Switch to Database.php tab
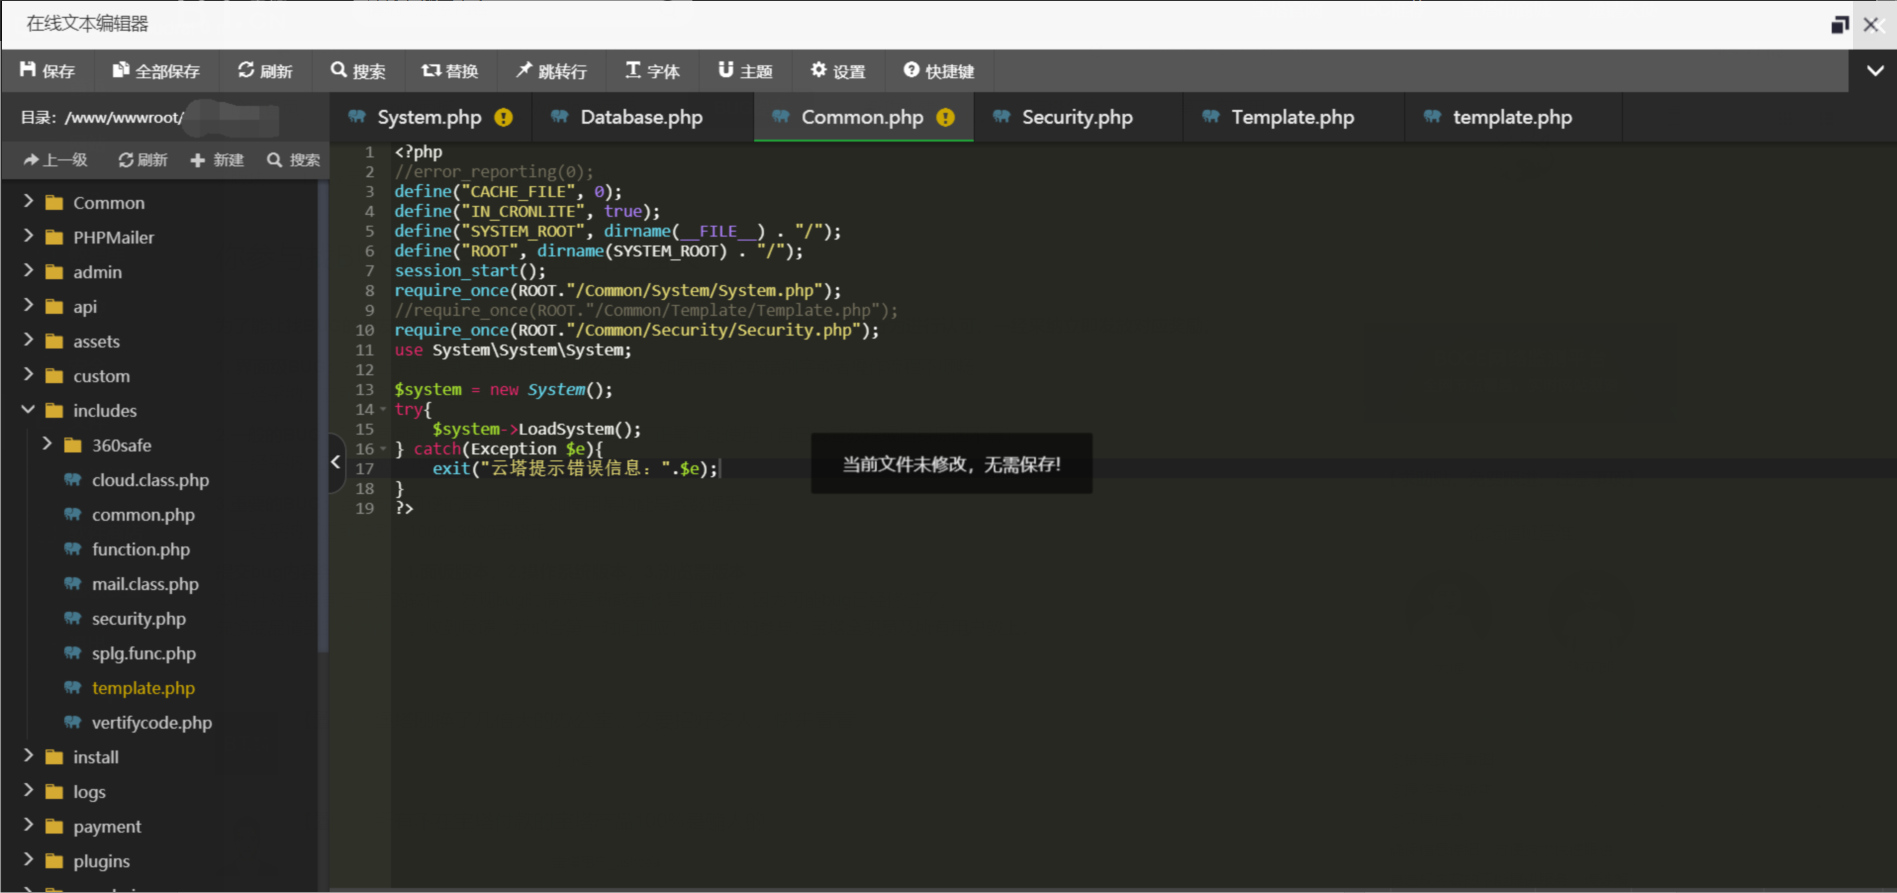The height and width of the screenshot is (893, 1897). [641, 117]
